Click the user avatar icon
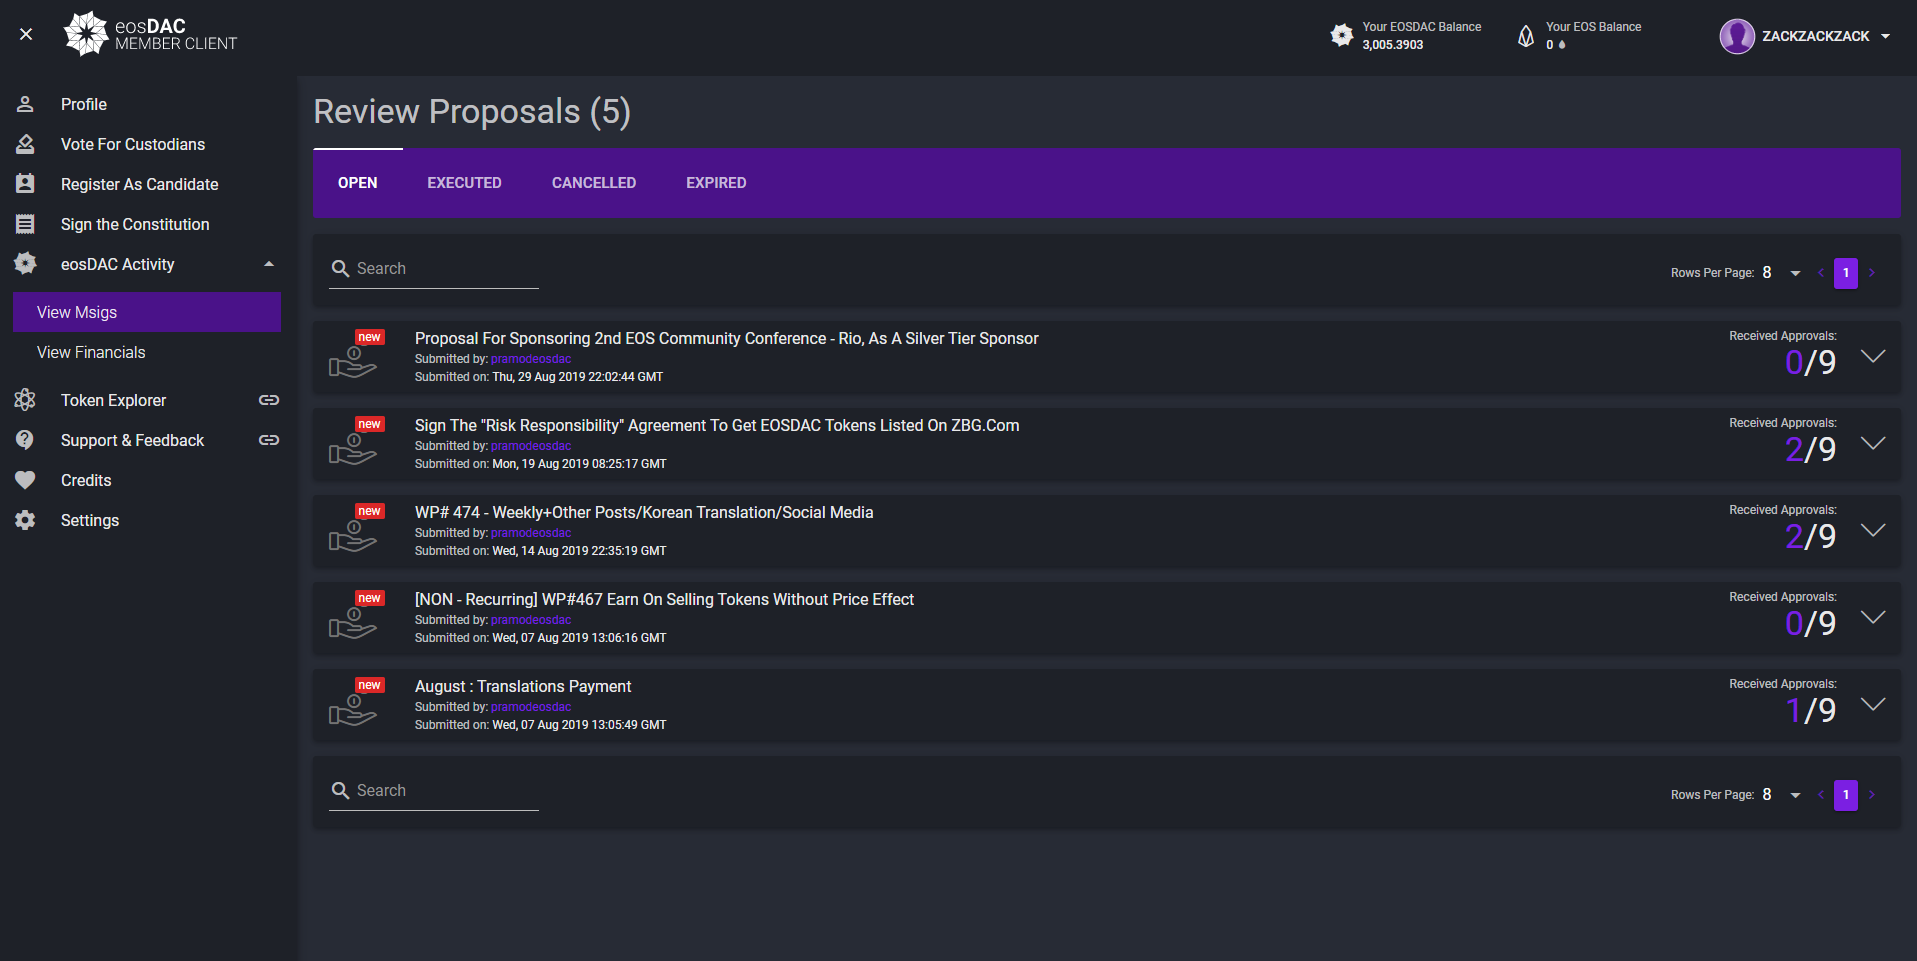 click(1737, 36)
